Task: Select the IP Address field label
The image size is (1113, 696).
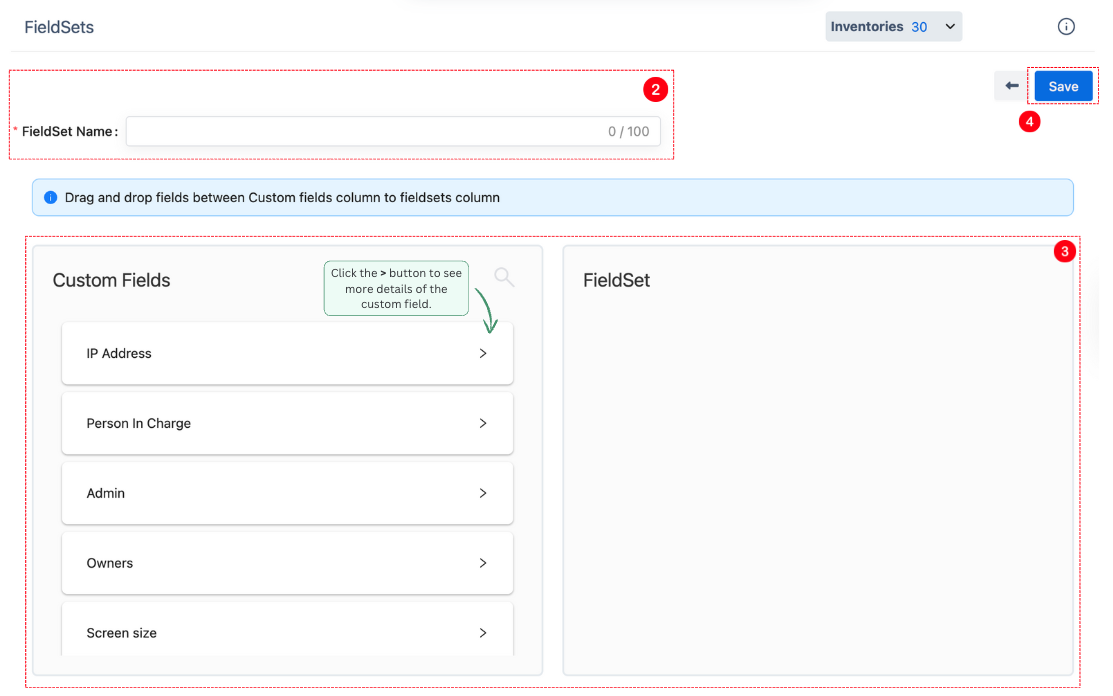Action: tap(119, 353)
